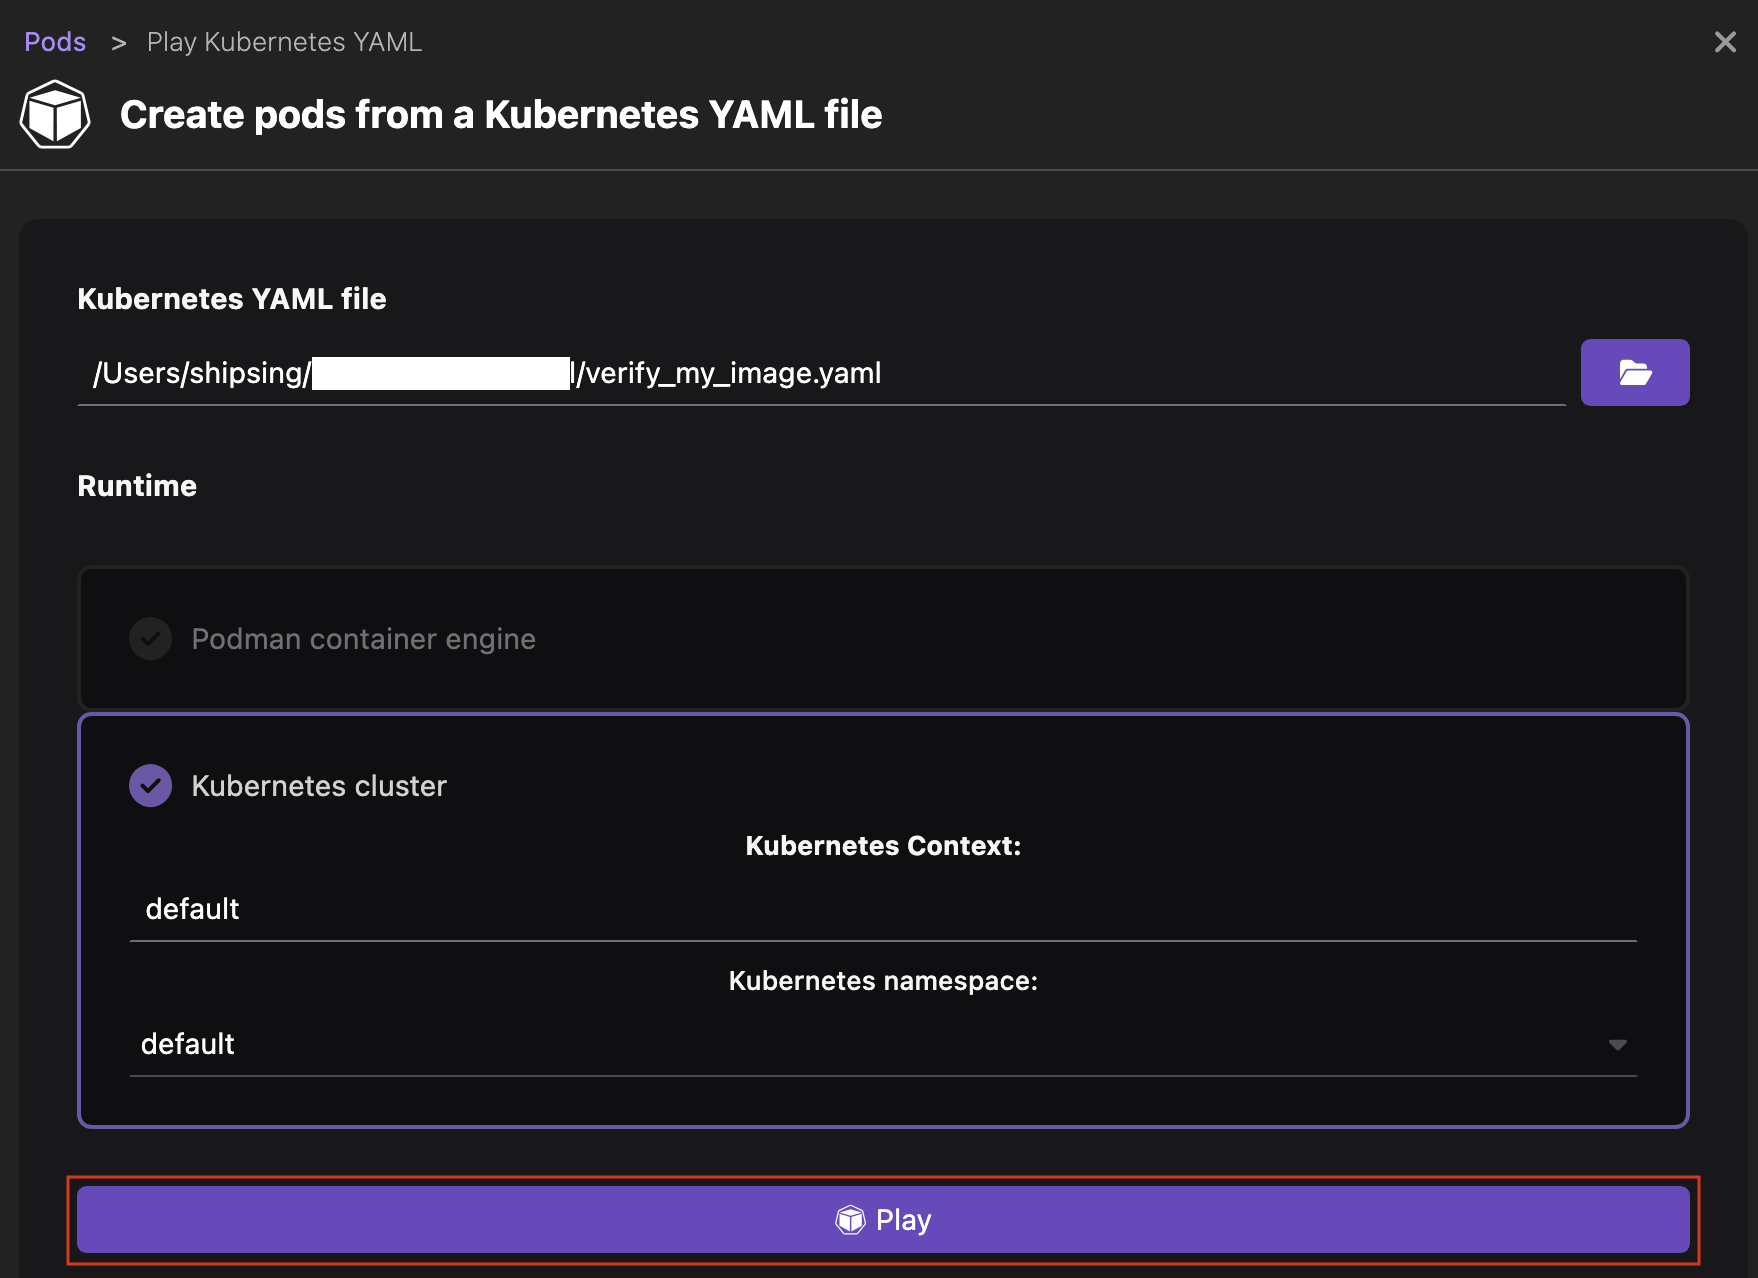This screenshot has width=1758, height=1278.
Task: Click the namespace dropdown chevron arrow
Action: [x=1617, y=1044]
